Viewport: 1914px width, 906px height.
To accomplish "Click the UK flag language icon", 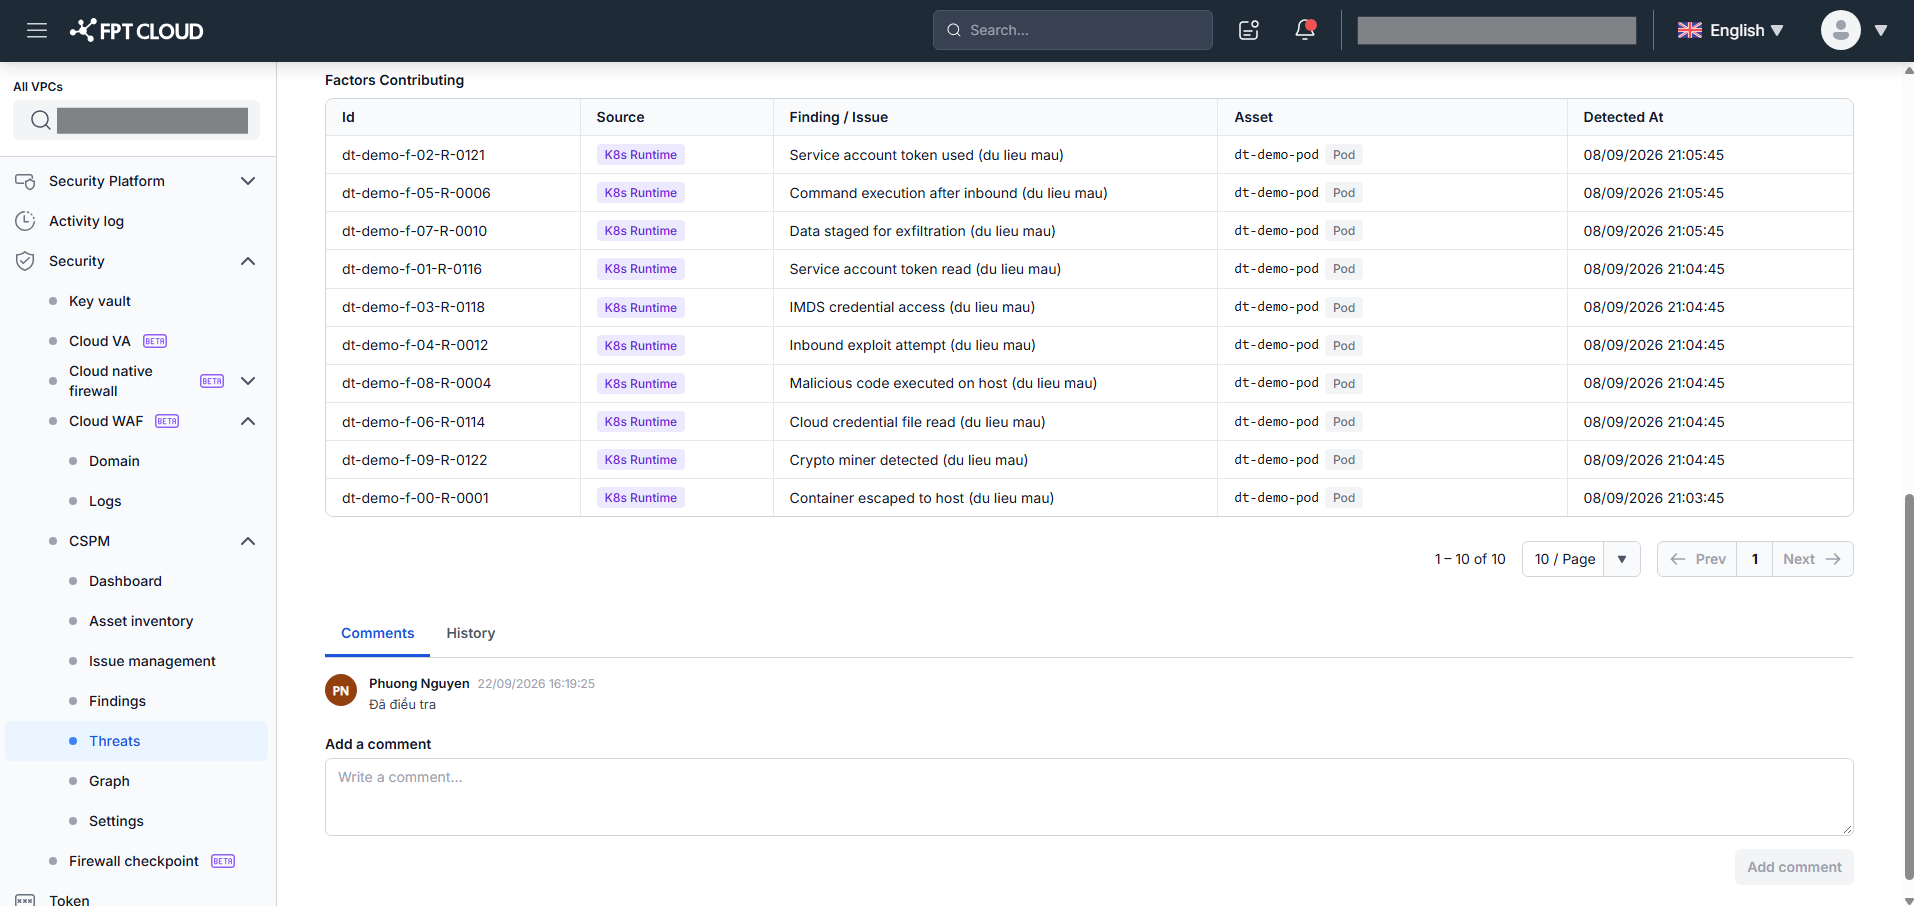I will [1690, 30].
